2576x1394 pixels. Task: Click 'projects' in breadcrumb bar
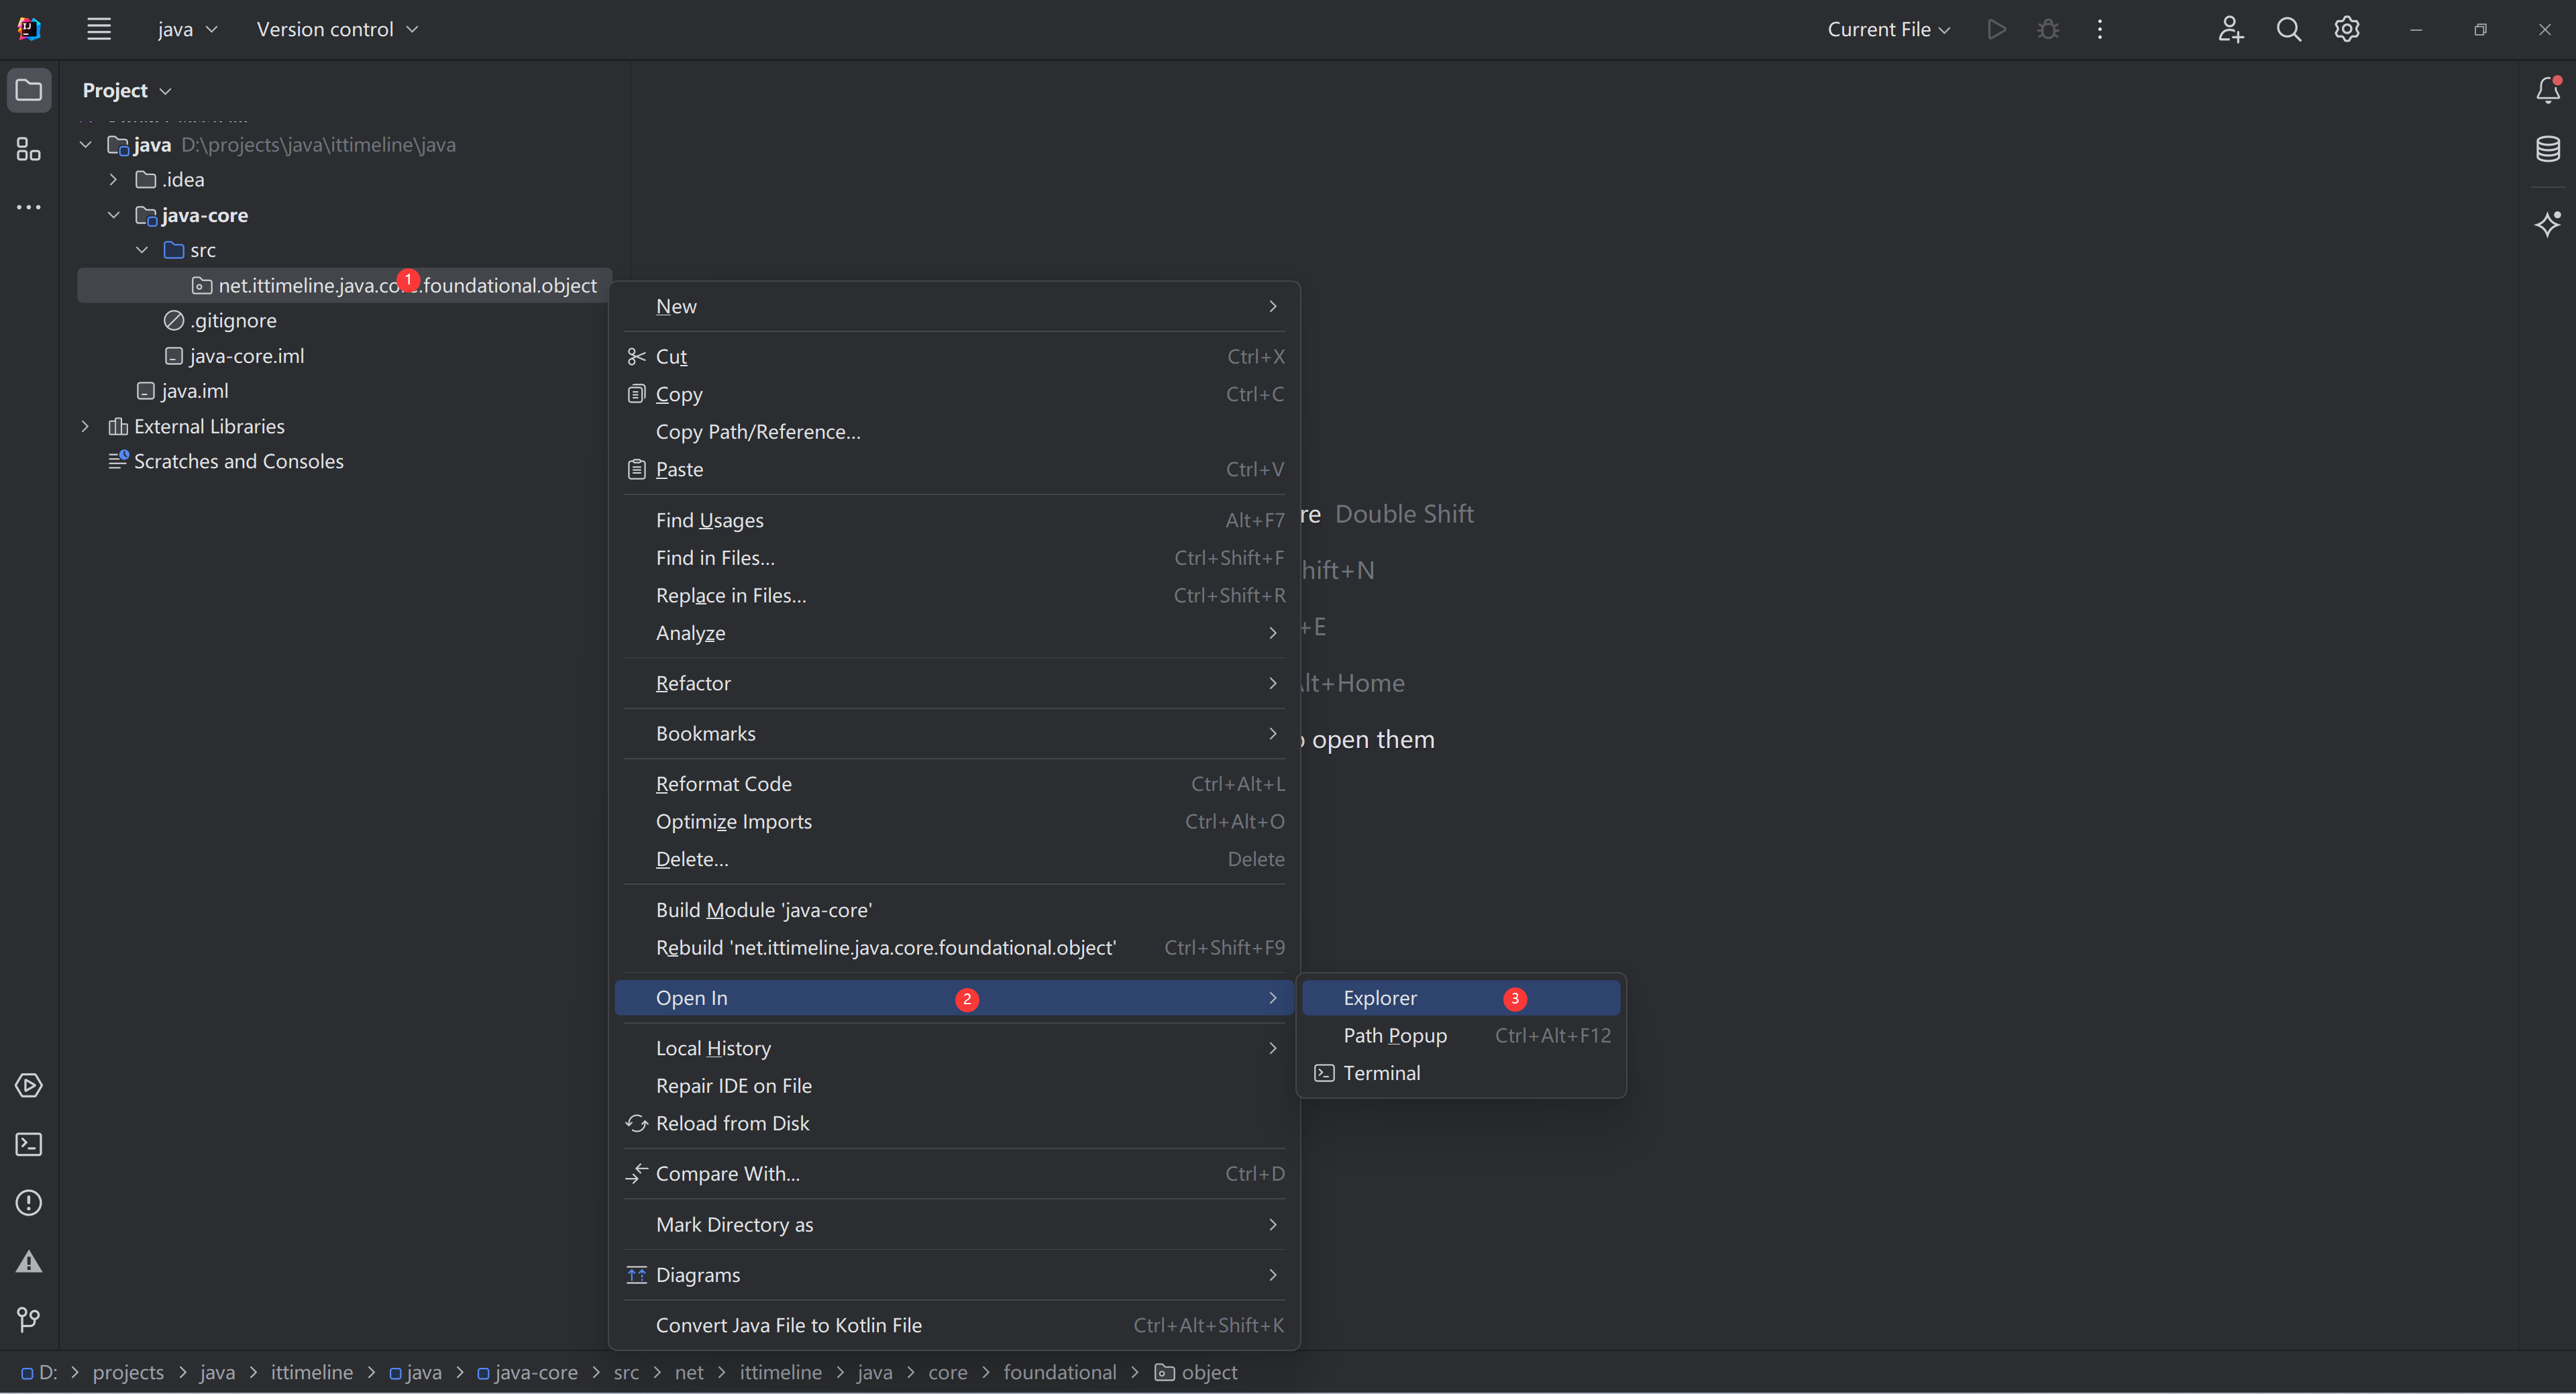(128, 1372)
